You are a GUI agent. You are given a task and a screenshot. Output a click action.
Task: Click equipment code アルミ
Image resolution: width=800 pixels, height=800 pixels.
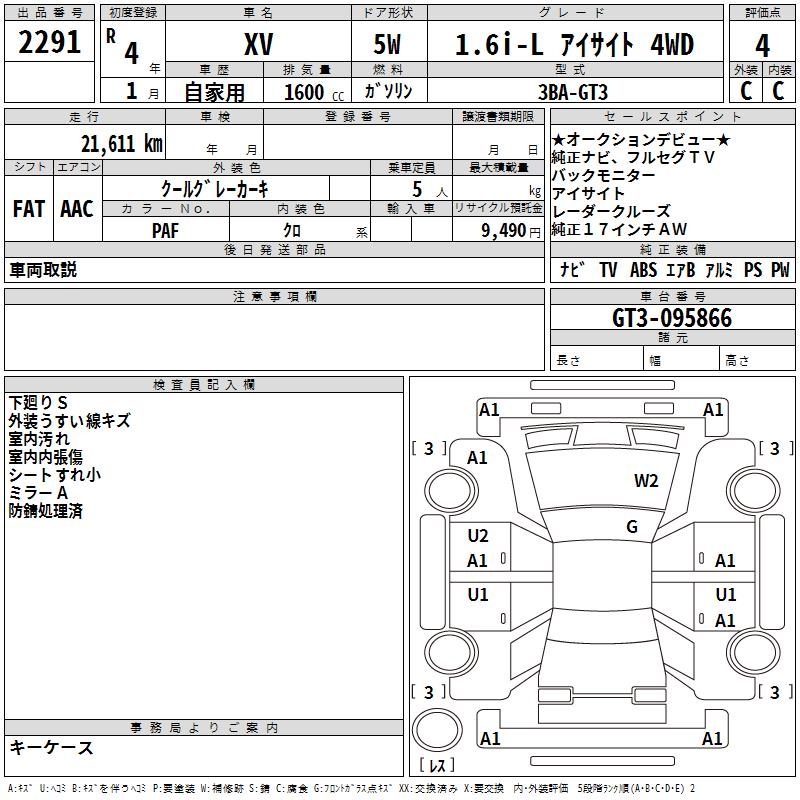pyautogui.click(x=719, y=269)
